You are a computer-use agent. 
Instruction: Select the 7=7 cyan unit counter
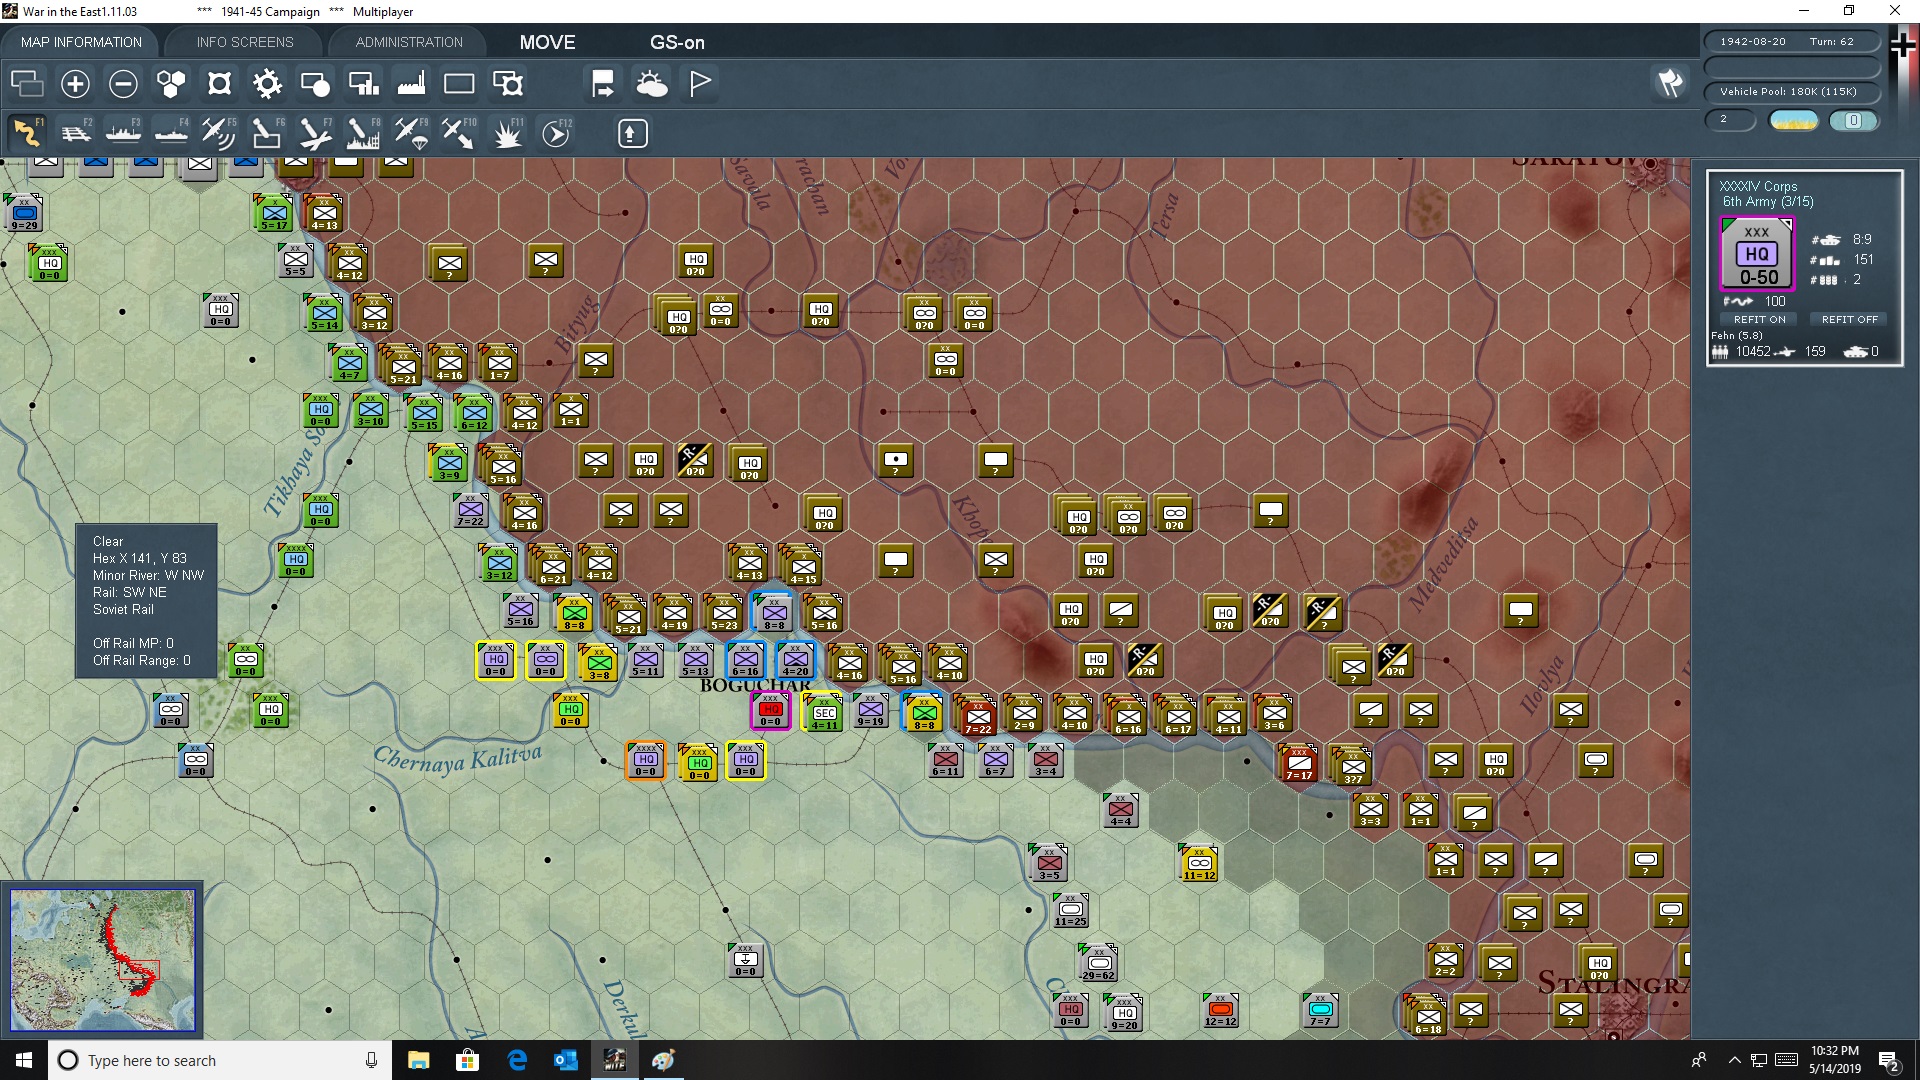(1320, 1010)
